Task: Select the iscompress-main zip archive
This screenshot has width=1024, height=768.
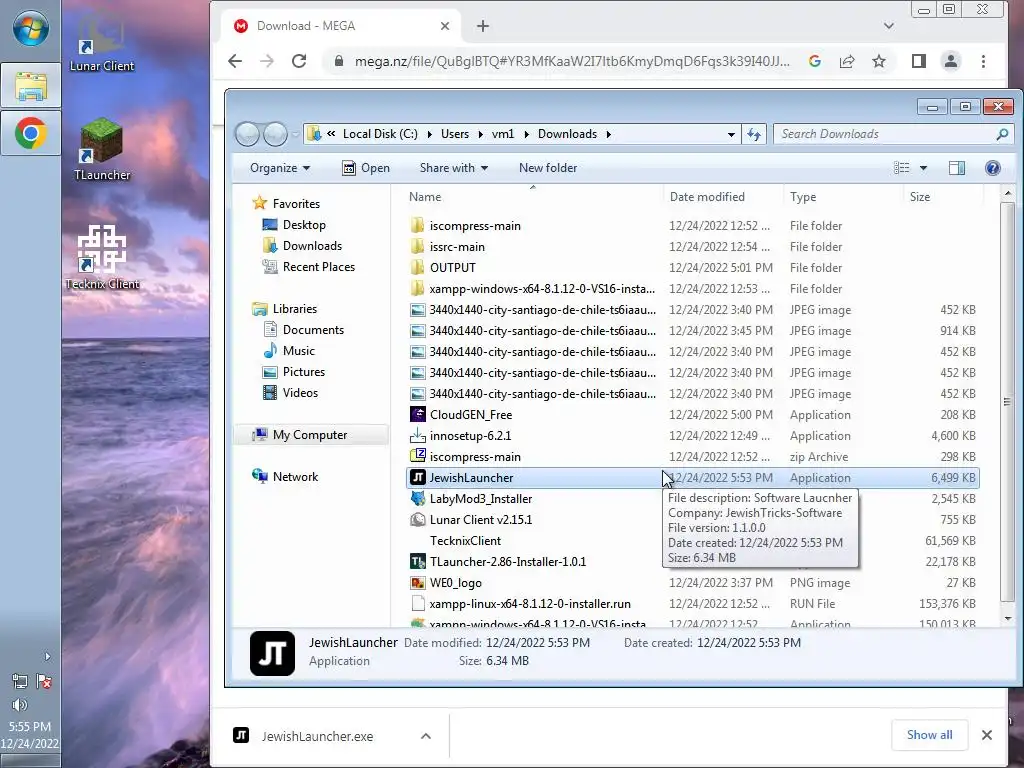Action: click(692, 456)
